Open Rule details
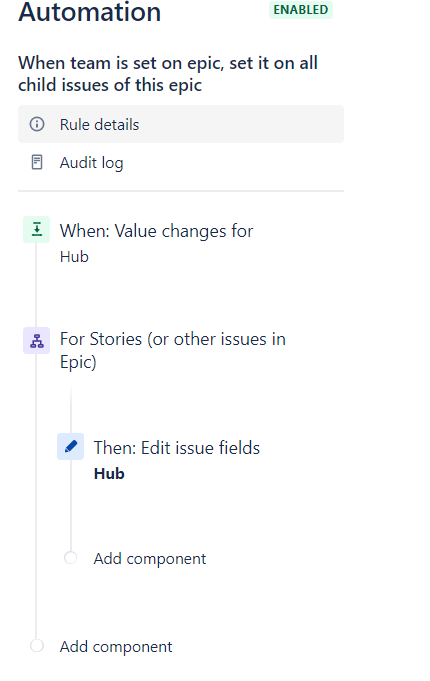Screen dimensions: 430x681 click(x=181, y=124)
